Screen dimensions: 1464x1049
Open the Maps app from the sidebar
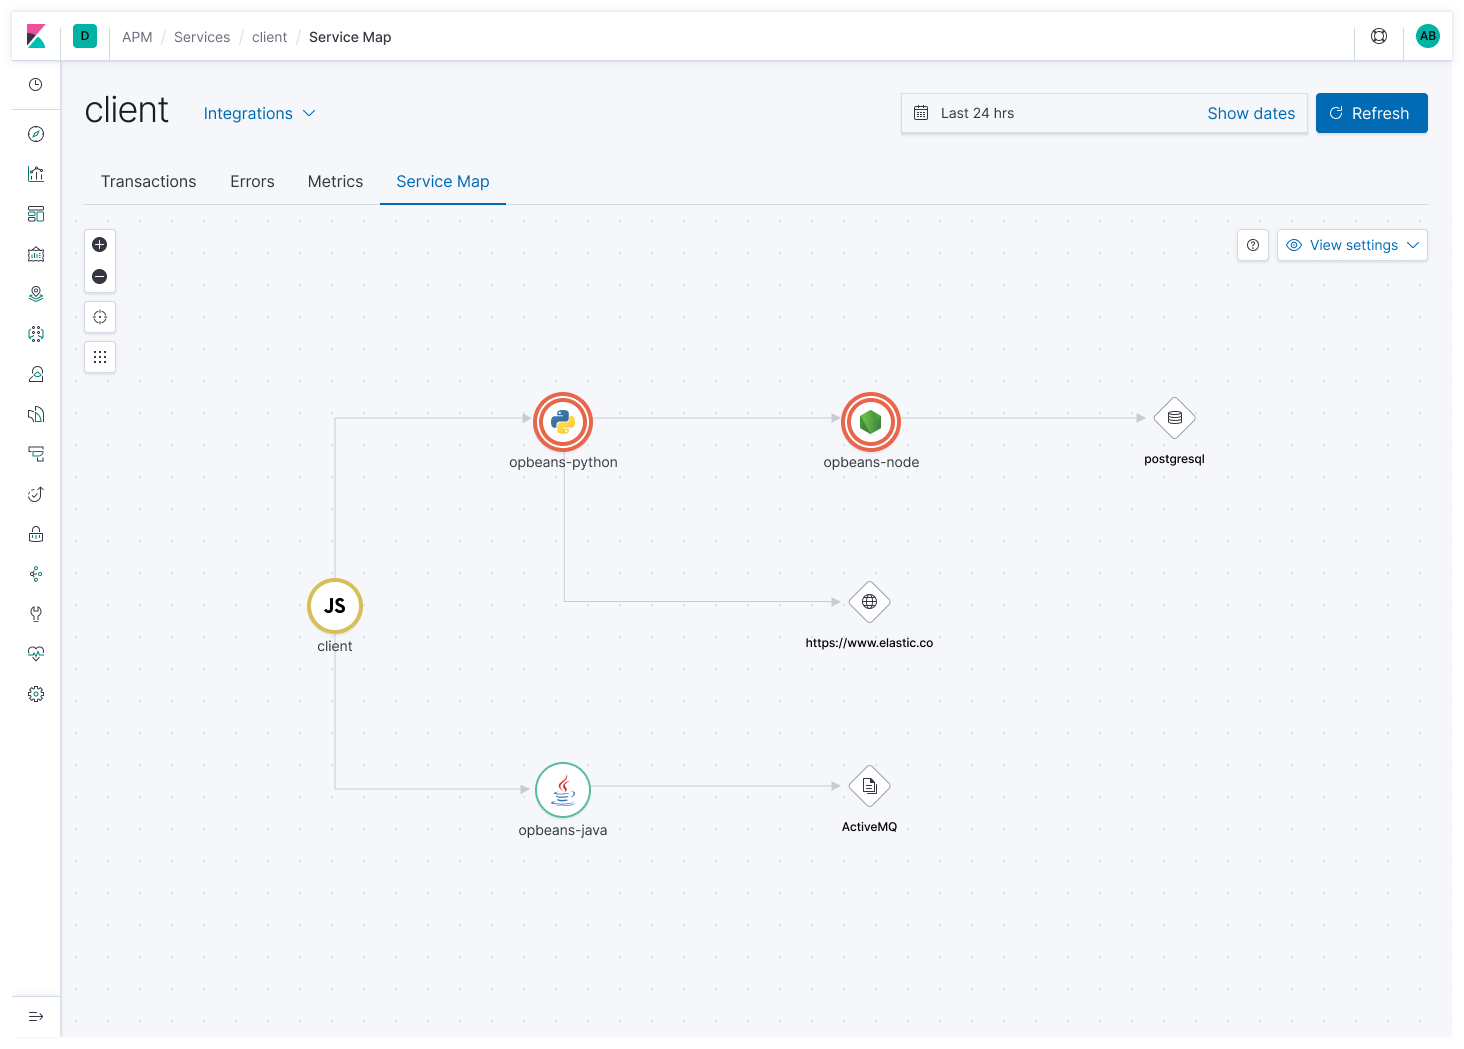click(x=36, y=294)
